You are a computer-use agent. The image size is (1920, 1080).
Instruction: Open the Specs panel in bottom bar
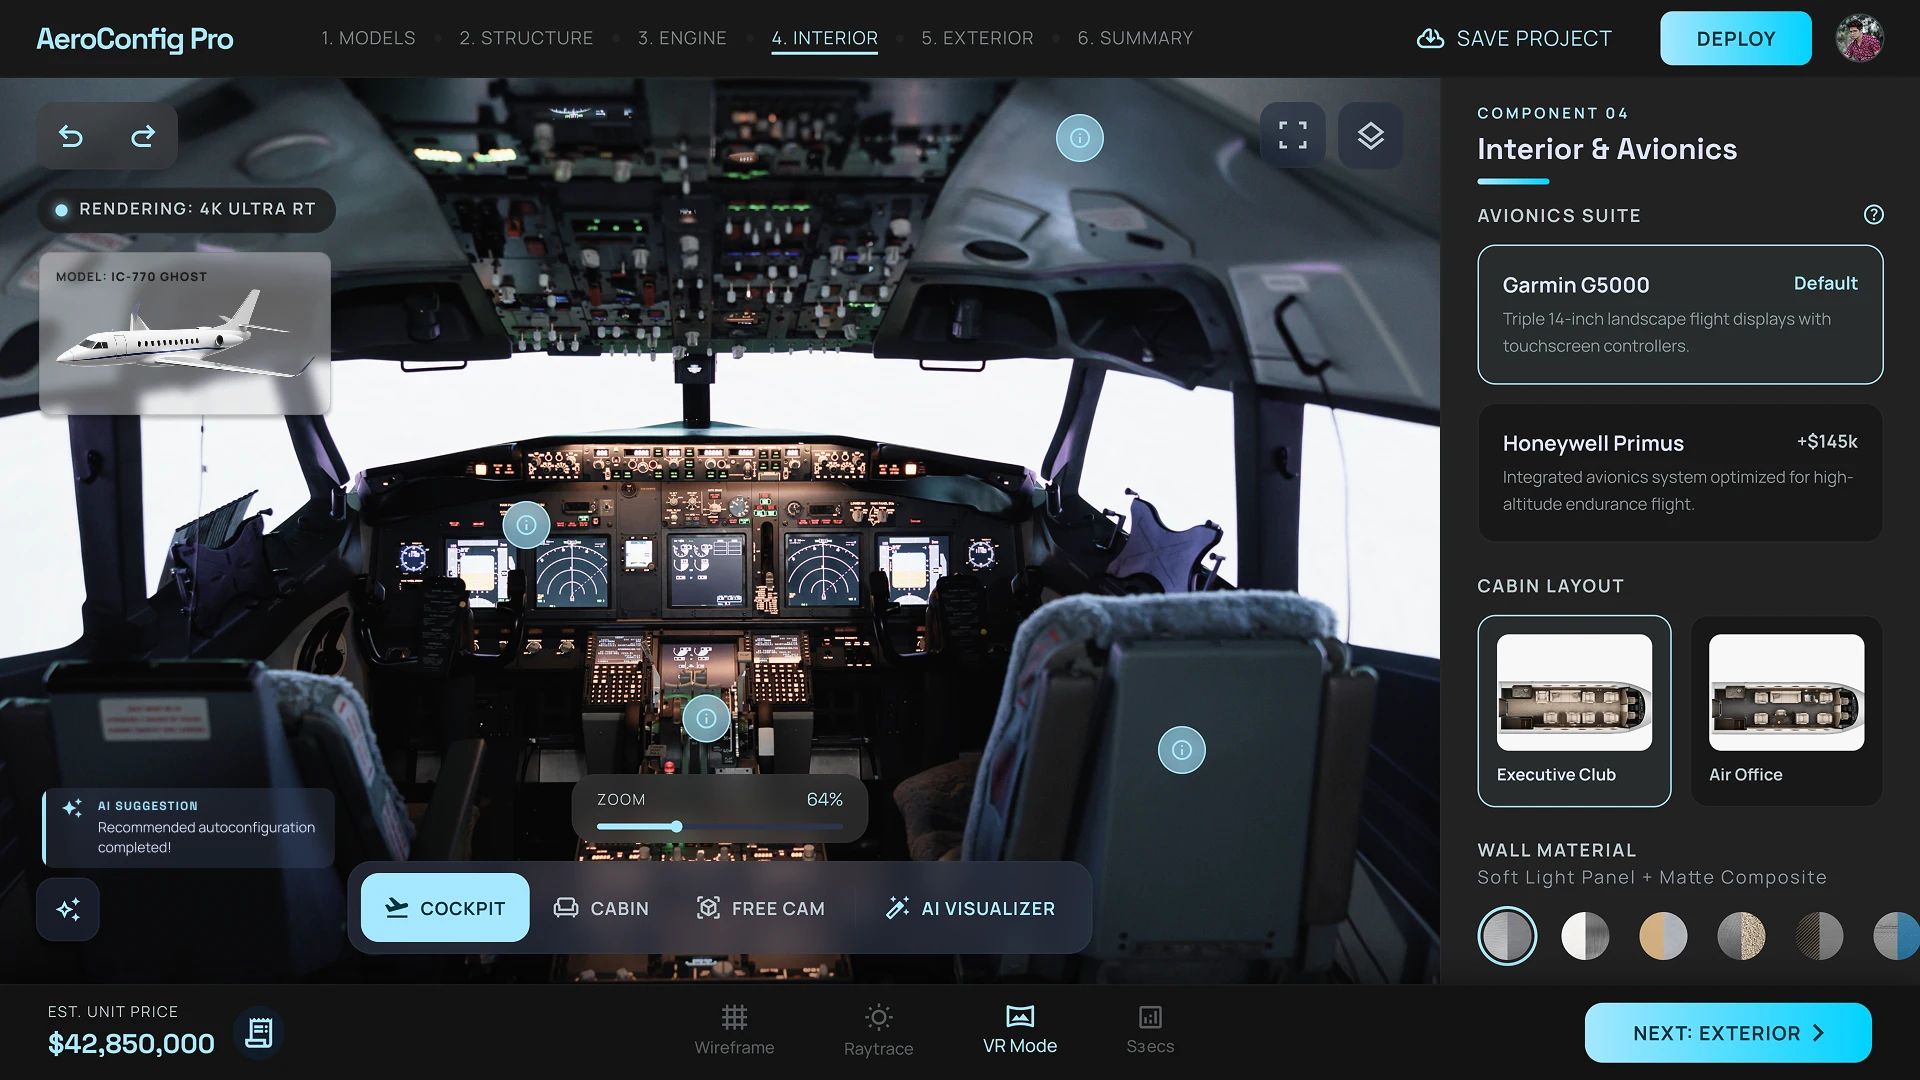1149,1030
